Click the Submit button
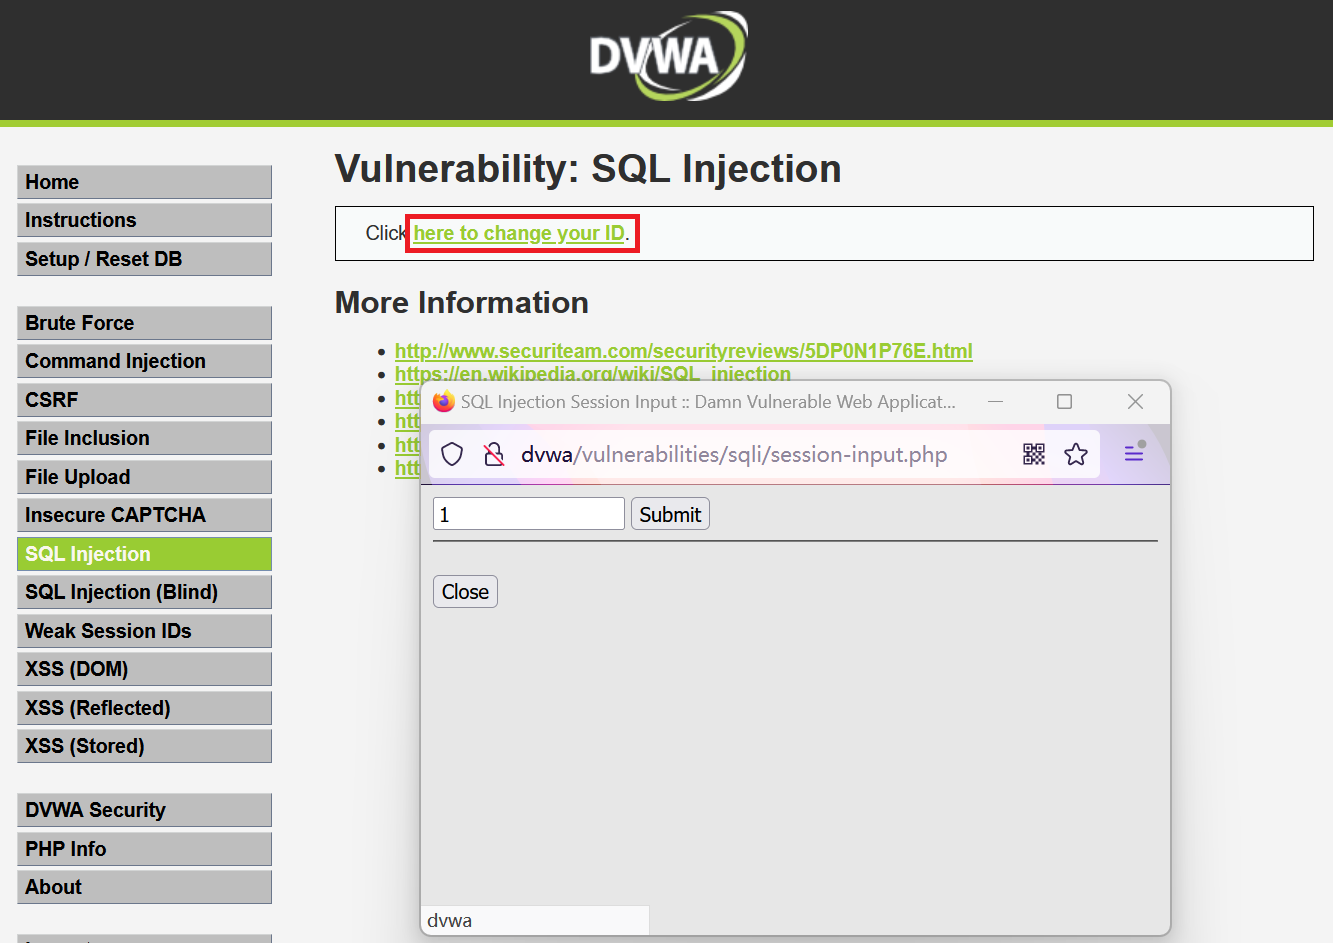1333x943 pixels. [x=670, y=514]
